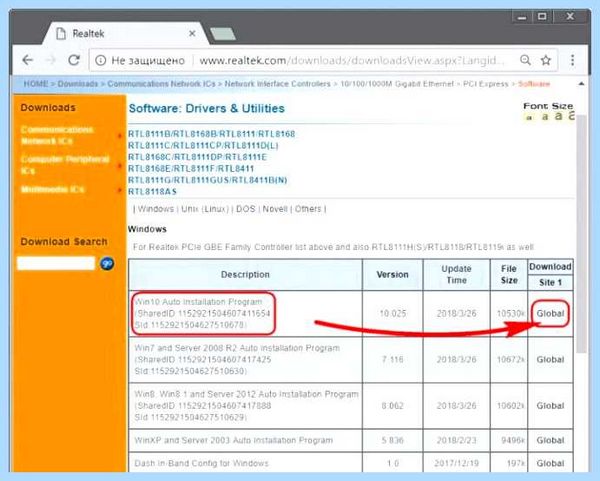Click update time 2018/2/23 cell

(457, 440)
